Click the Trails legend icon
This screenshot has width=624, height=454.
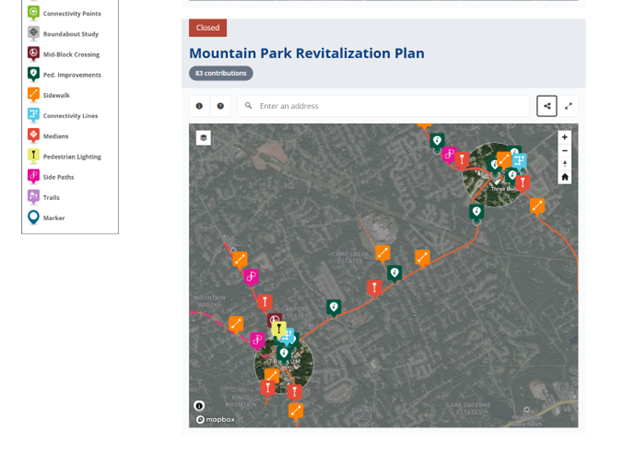[x=33, y=197]
